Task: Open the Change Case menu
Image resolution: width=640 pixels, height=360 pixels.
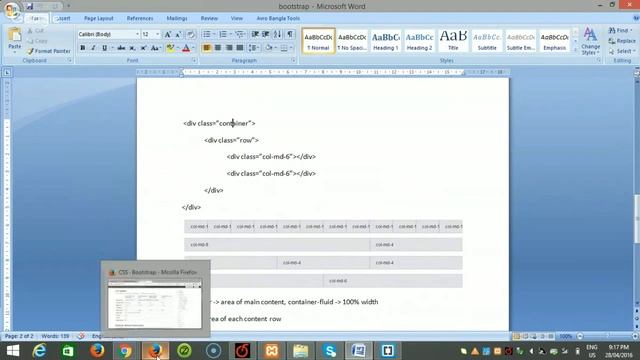Action: pos(156,48)
